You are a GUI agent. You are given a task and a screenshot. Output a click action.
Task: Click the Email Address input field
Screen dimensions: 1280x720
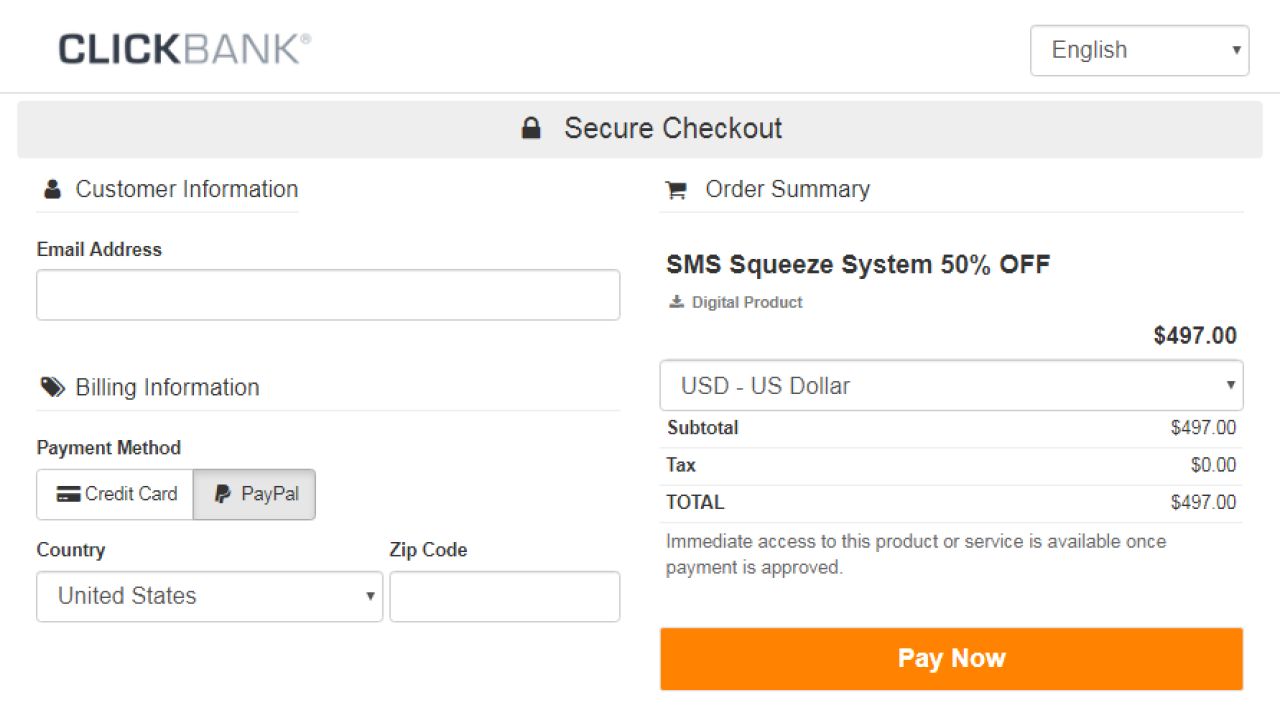[x=328, y=294]
